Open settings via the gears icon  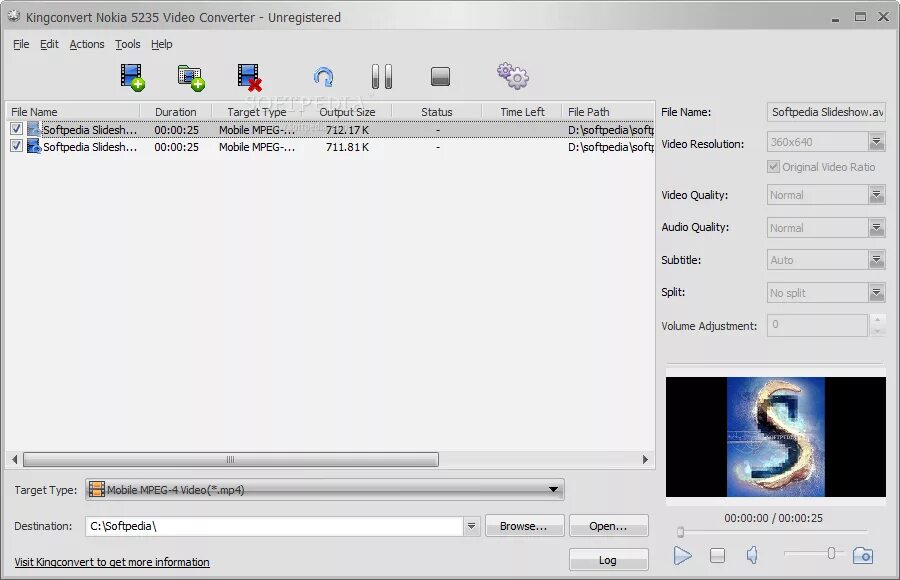513,76
